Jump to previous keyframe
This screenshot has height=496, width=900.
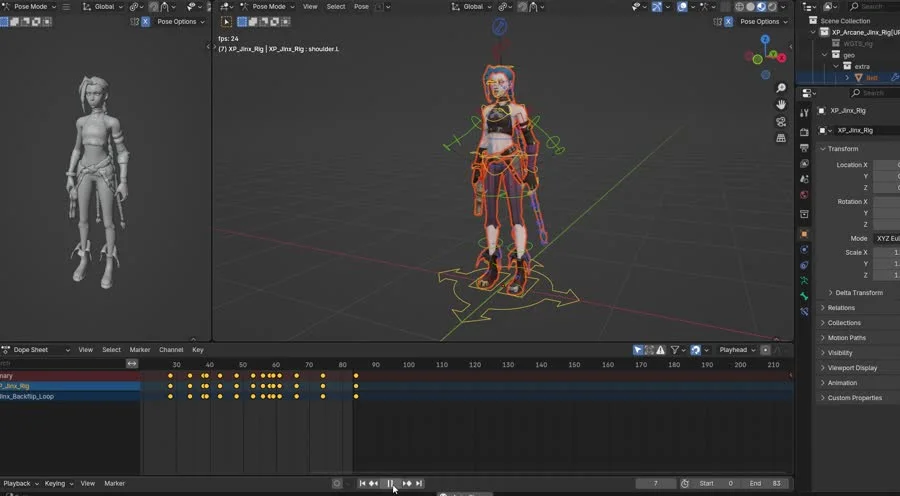click(374, 483)
